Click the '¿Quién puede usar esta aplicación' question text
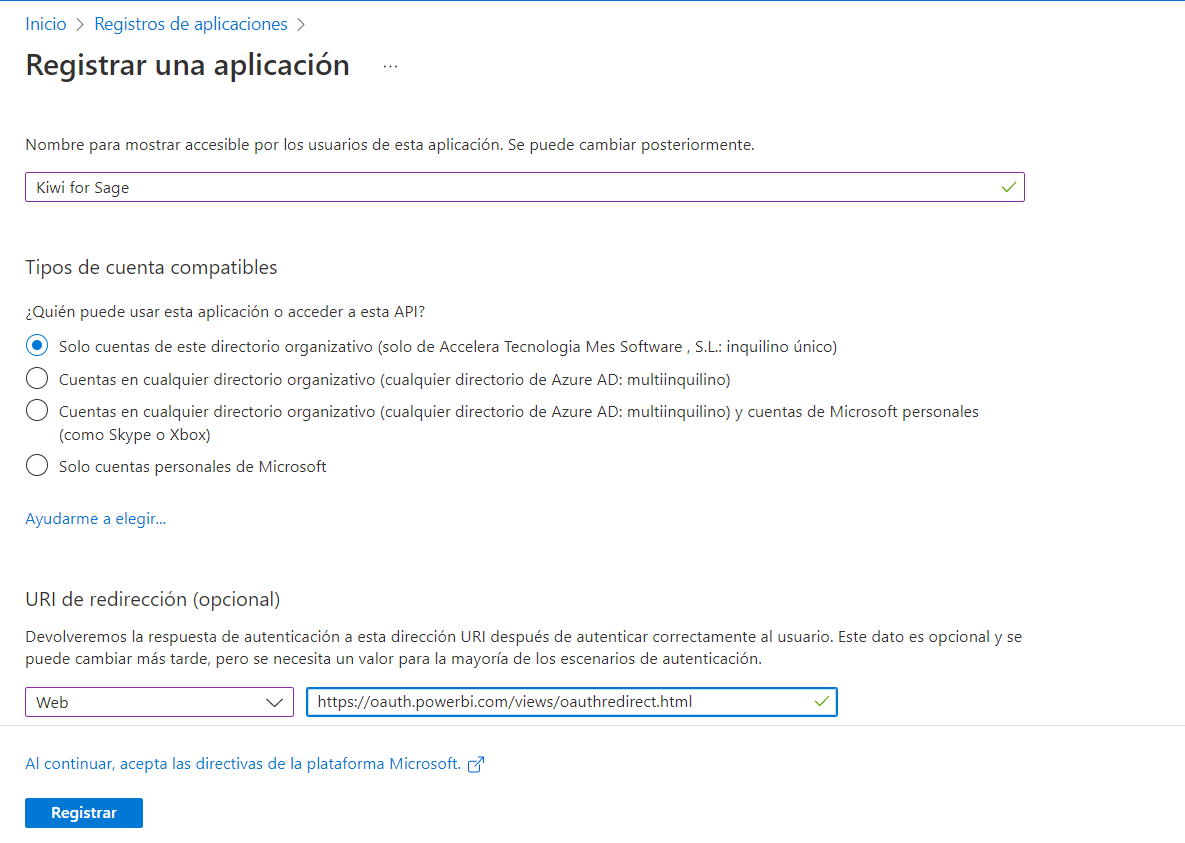Screen dimensions: 1185x843 click(225, 311)
